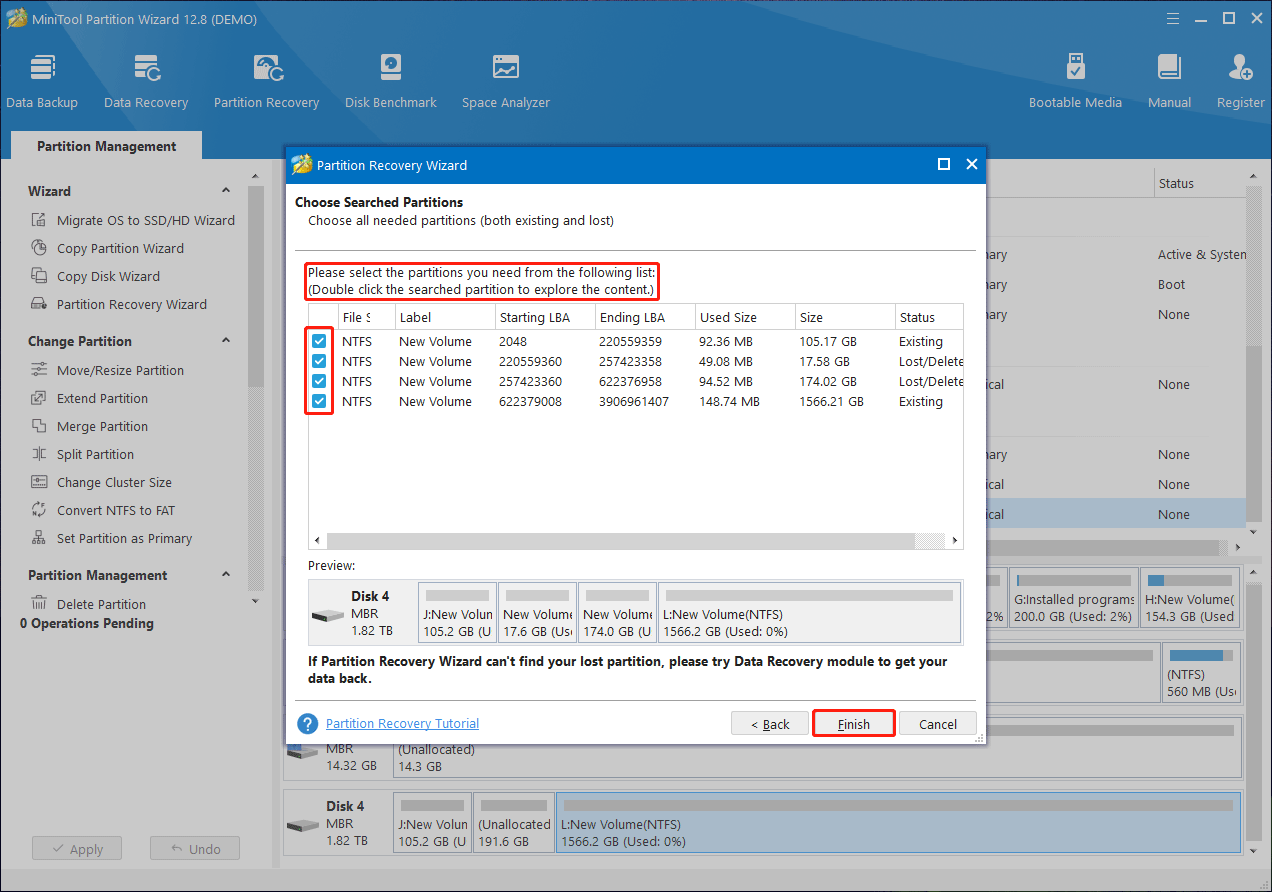Click the Apply button

(x=76, y=849)
